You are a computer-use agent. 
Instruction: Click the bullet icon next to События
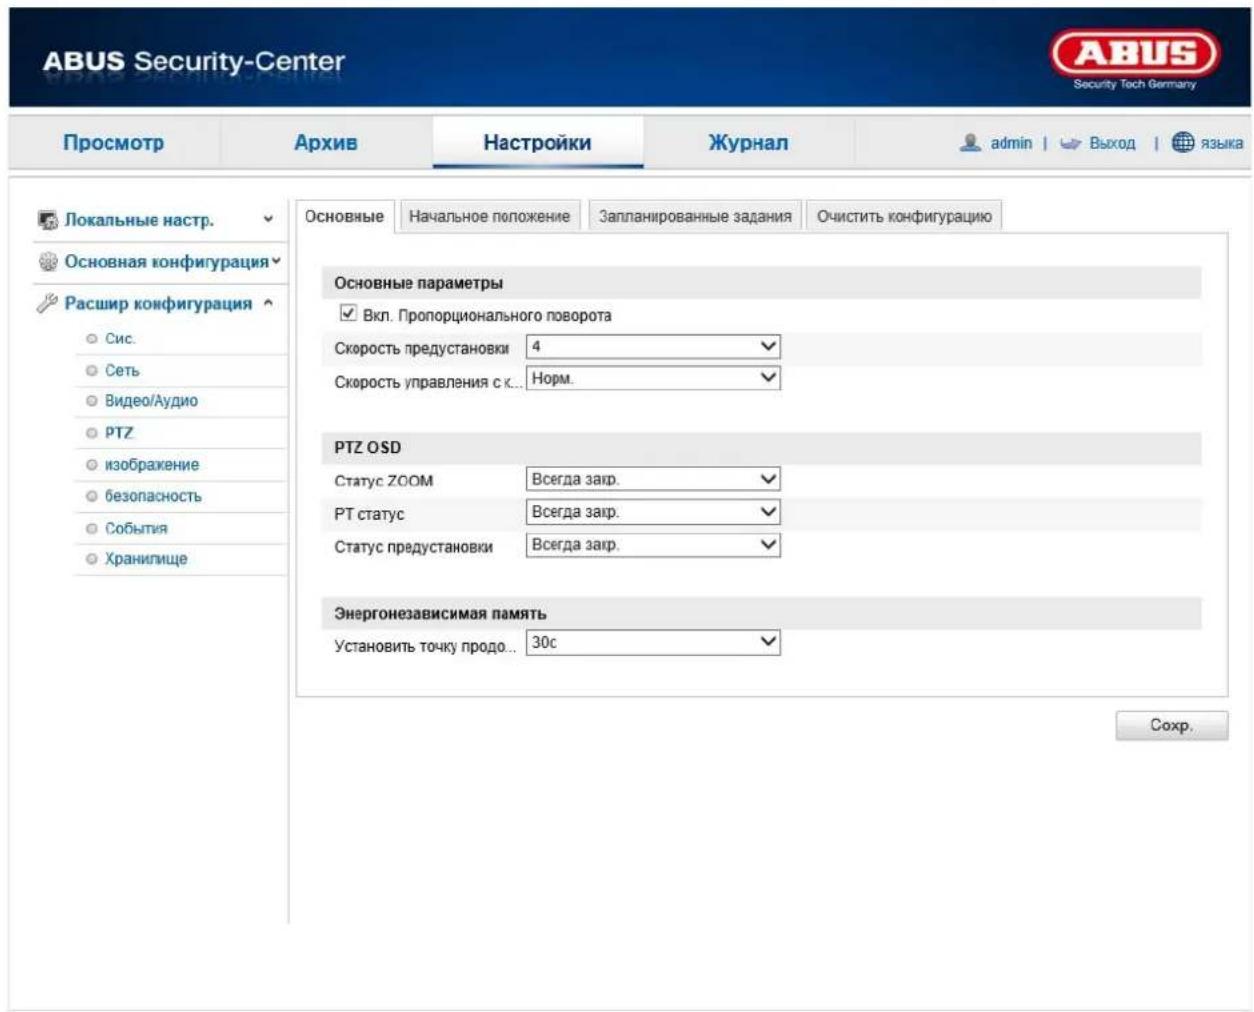click(x=92, y=528)
